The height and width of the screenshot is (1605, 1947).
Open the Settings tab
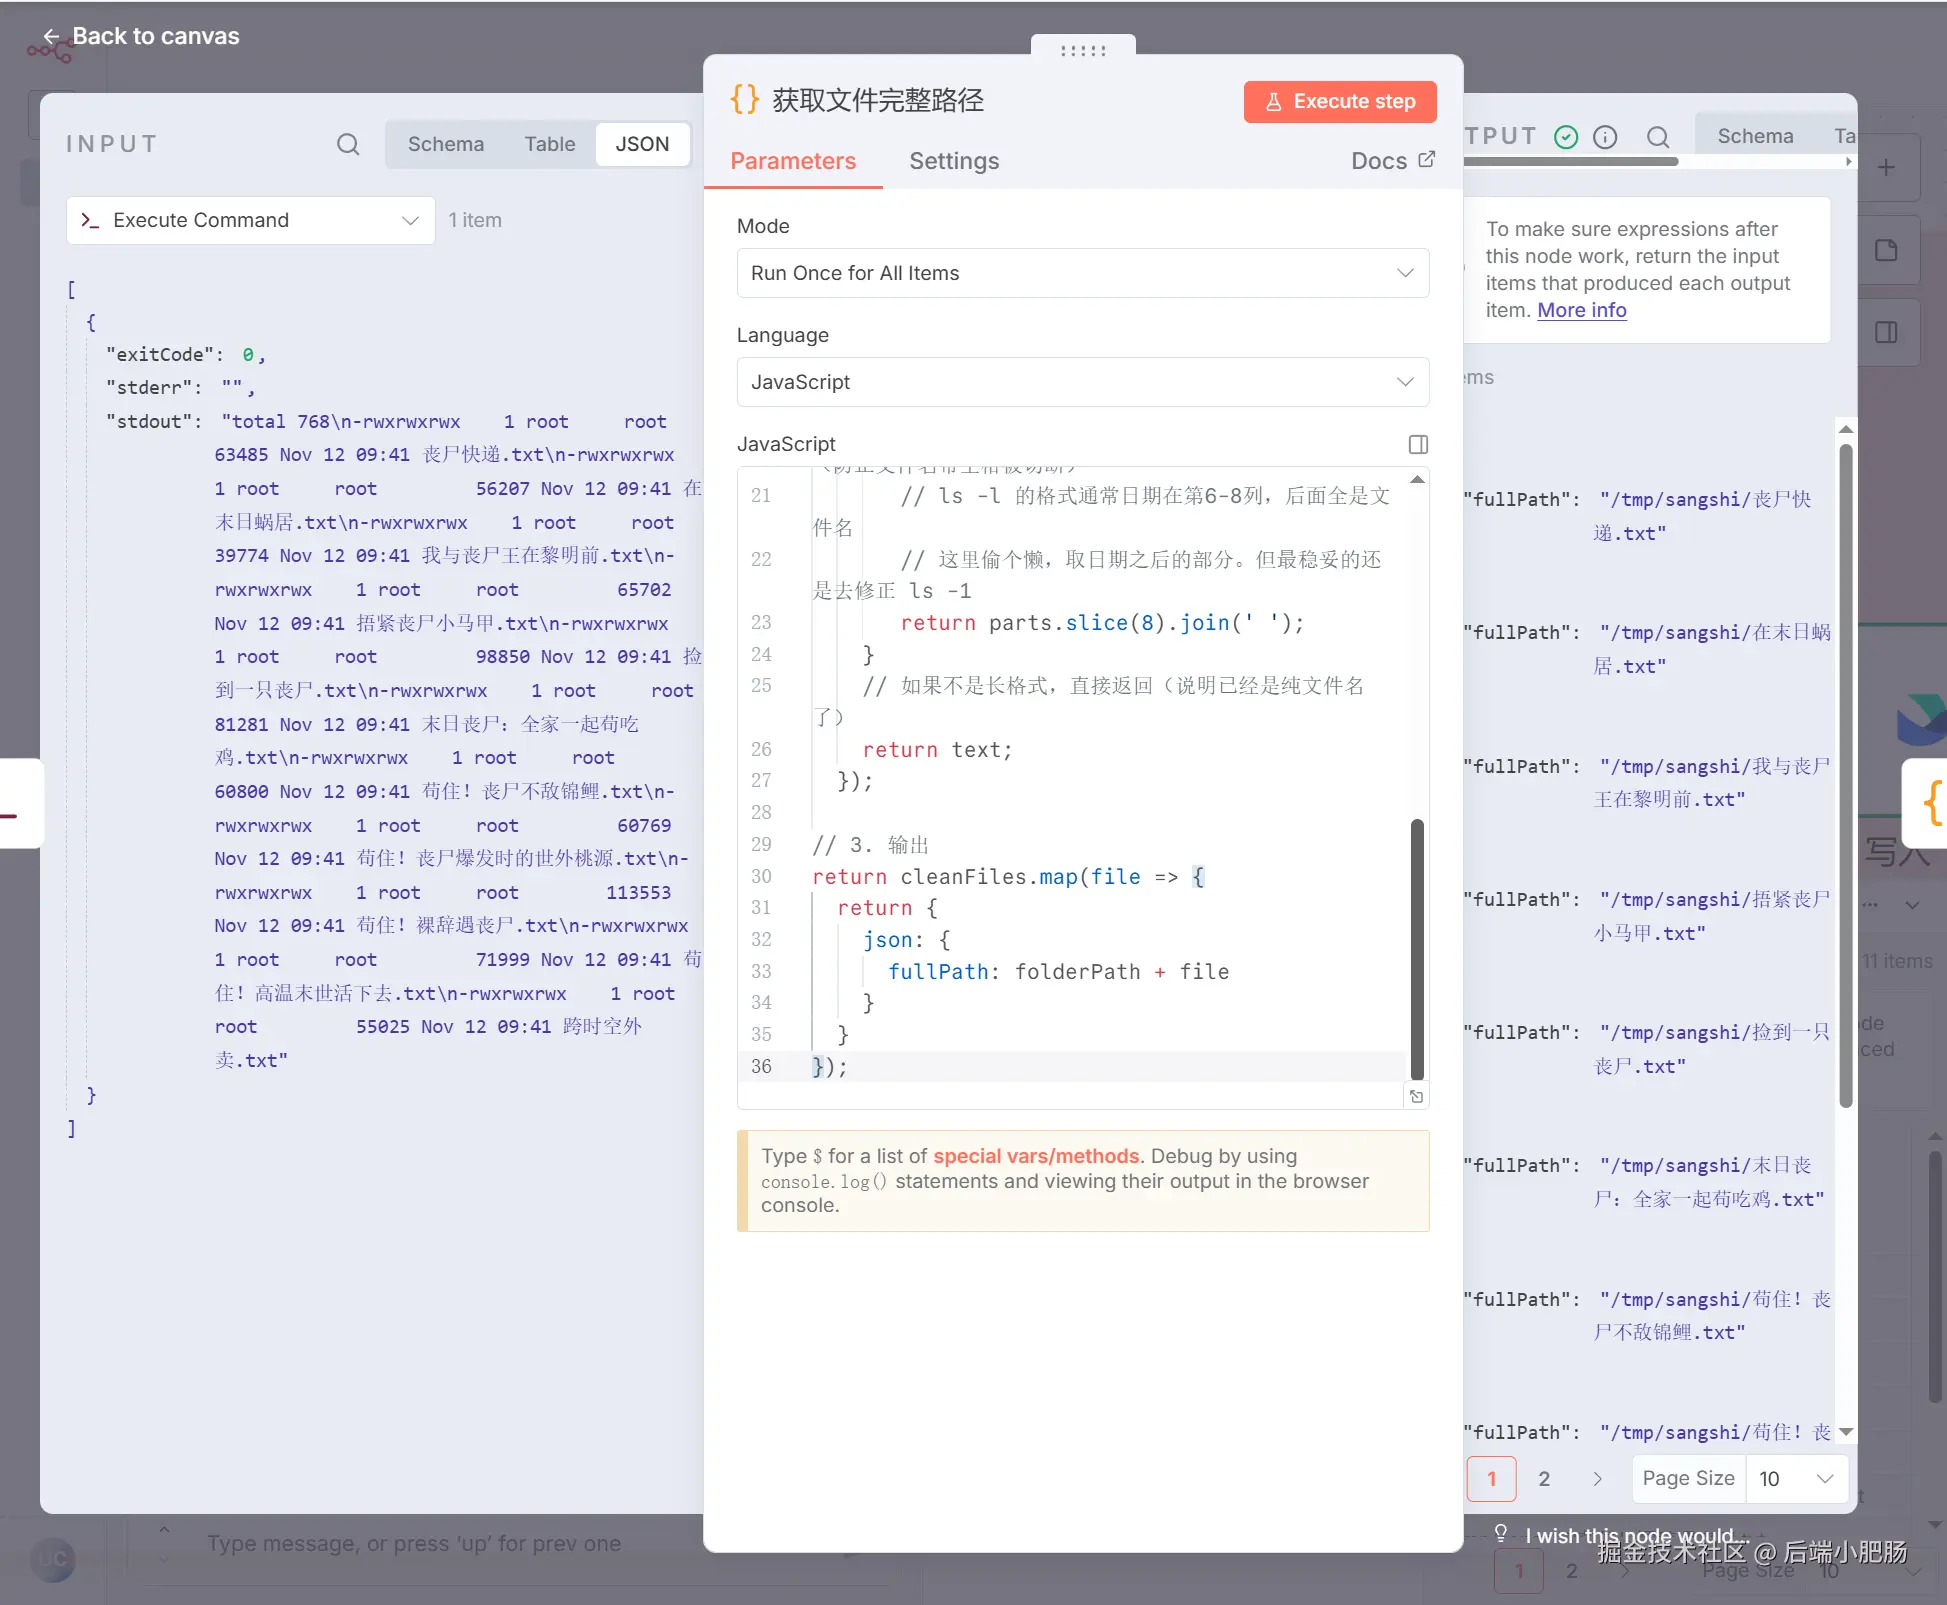[953, 161]
